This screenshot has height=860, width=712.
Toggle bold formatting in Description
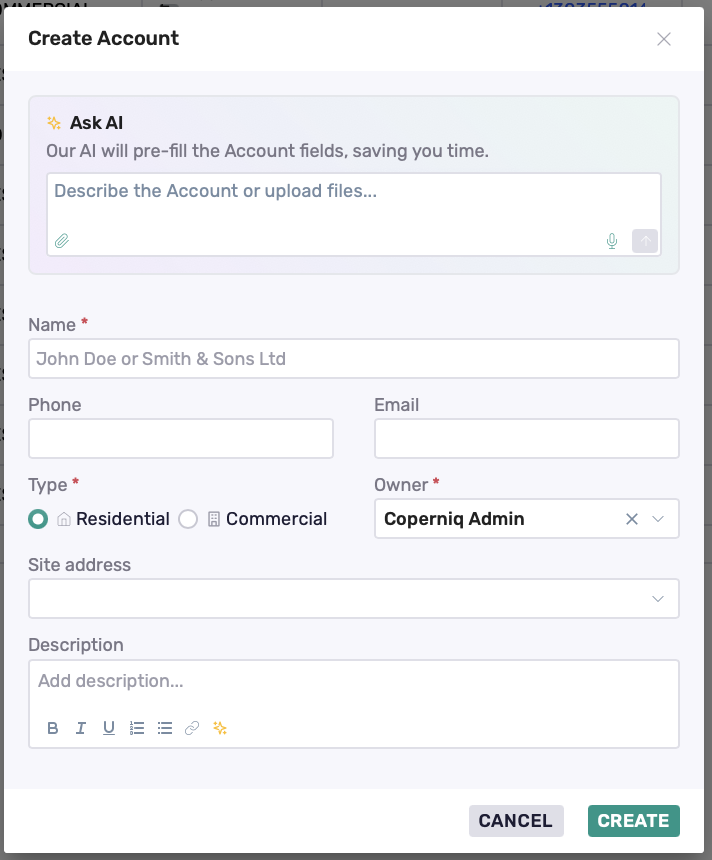[x=53, y=728]
